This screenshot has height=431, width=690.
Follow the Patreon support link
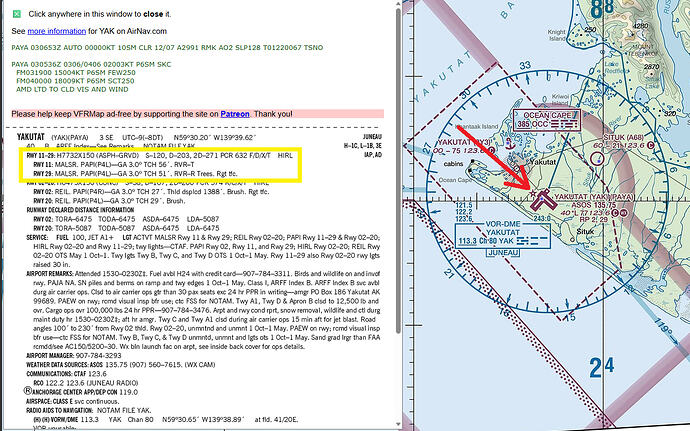[235, 114]
